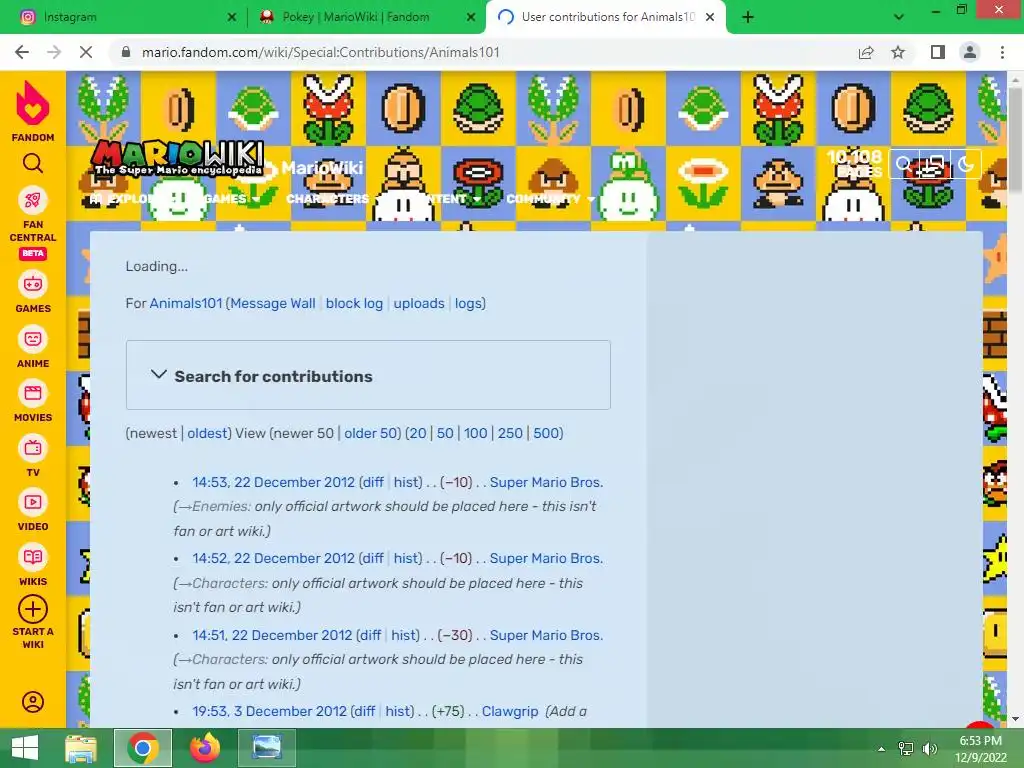Share this page via address bar icon
This screenshot has width=1024, height=768.
pyautogui.click(x=866, y=52)
